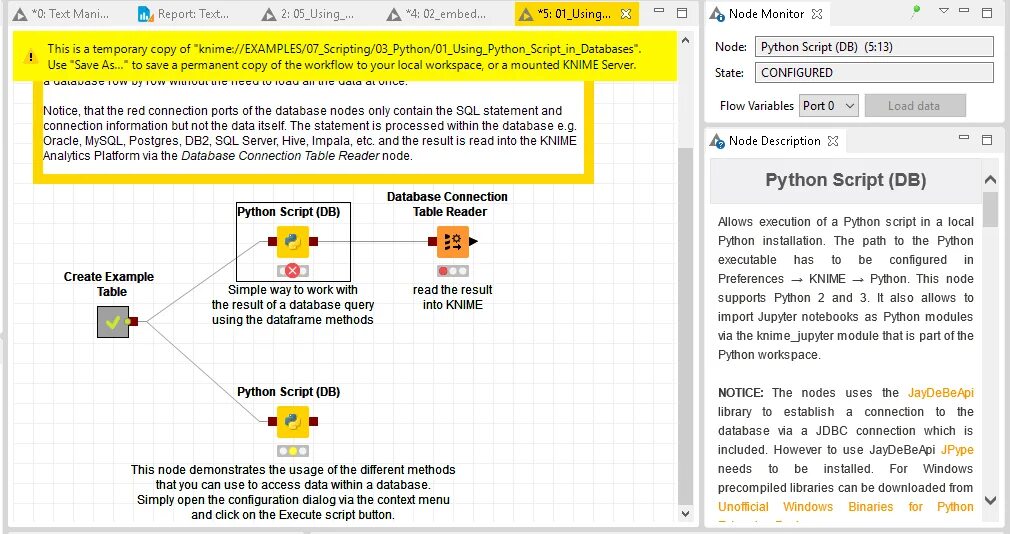
Task: Click the Node Description scroll down arrow
Action: (x=990, y=501)
